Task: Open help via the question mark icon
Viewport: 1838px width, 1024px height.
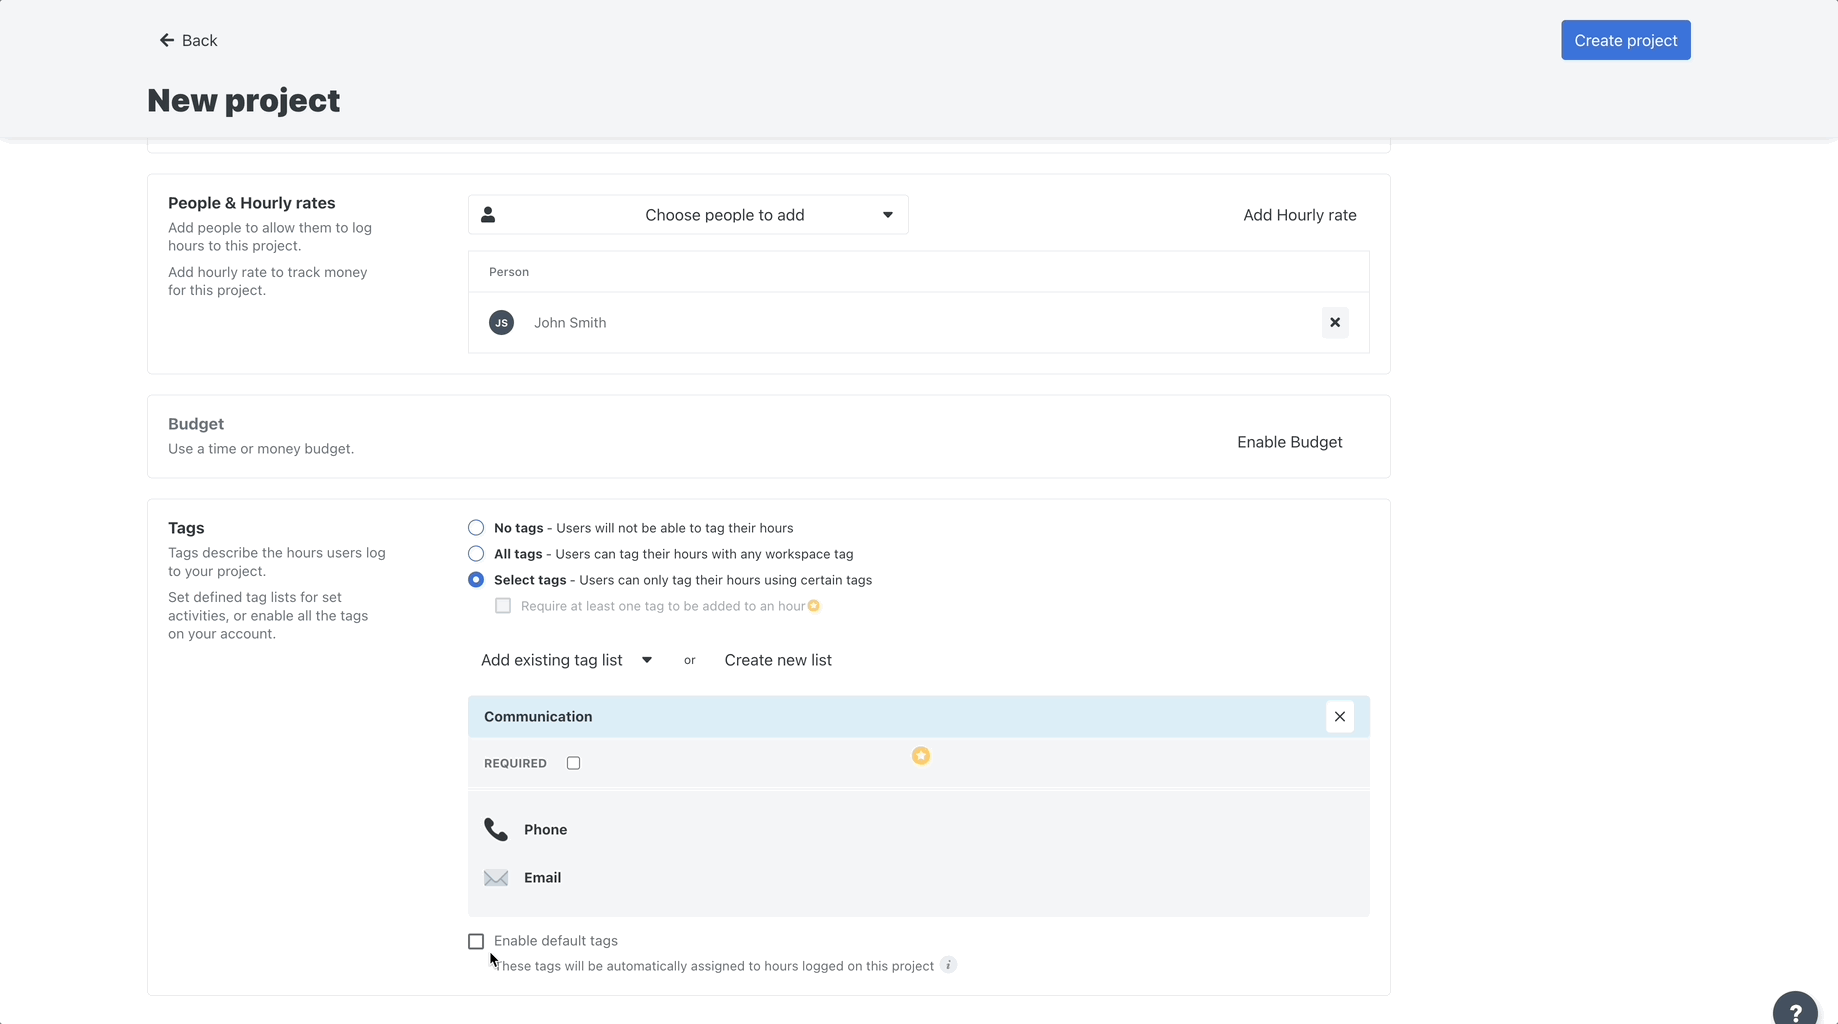Action: click(x=1796, y=1009)
